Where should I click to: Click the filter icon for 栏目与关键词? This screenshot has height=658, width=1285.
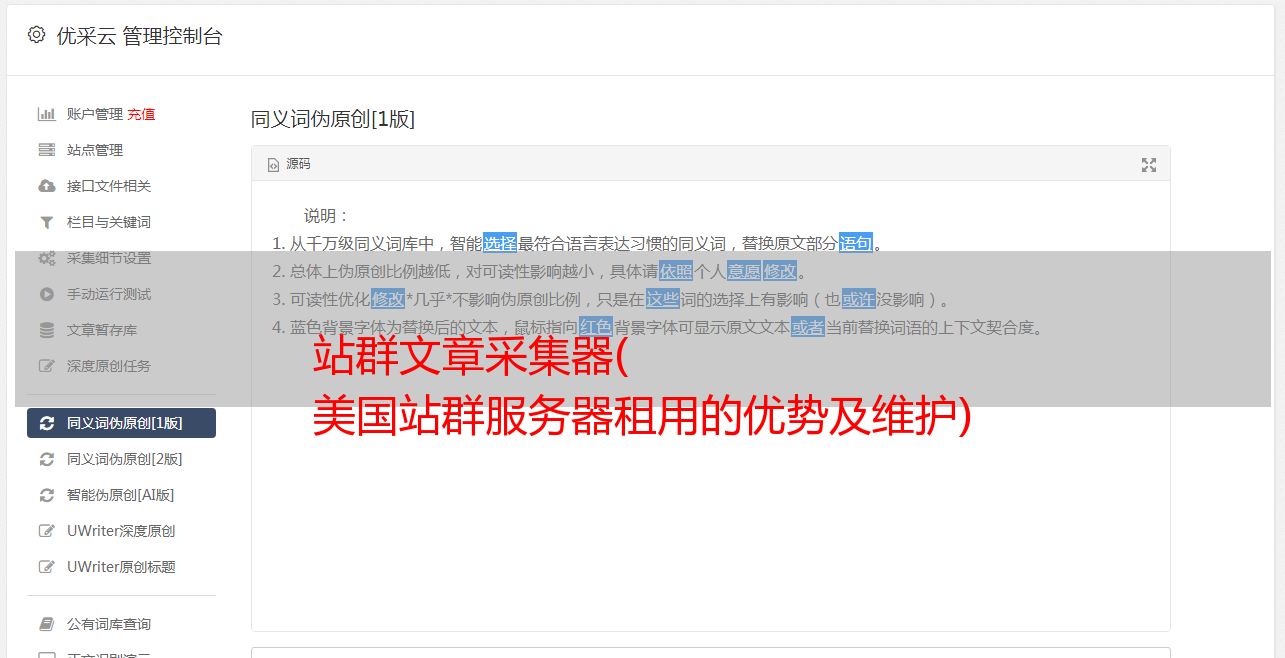pos(46,222)
